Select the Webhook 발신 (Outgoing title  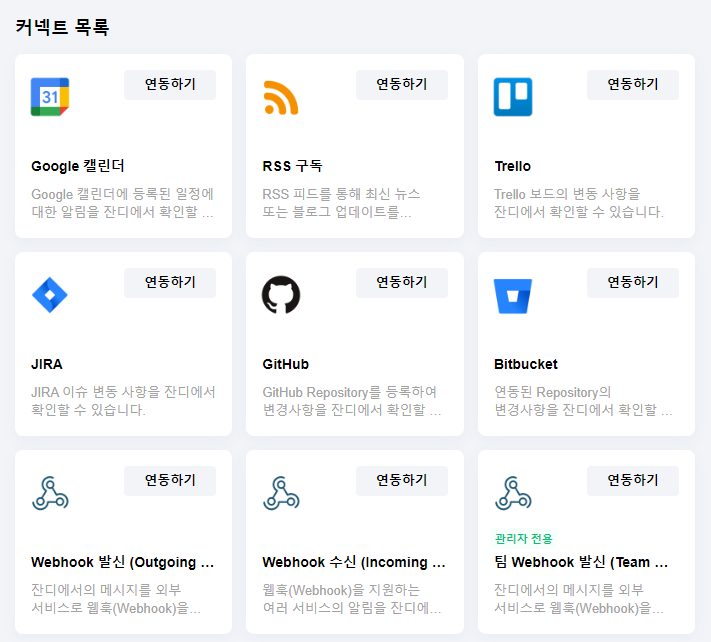(122, 562)
